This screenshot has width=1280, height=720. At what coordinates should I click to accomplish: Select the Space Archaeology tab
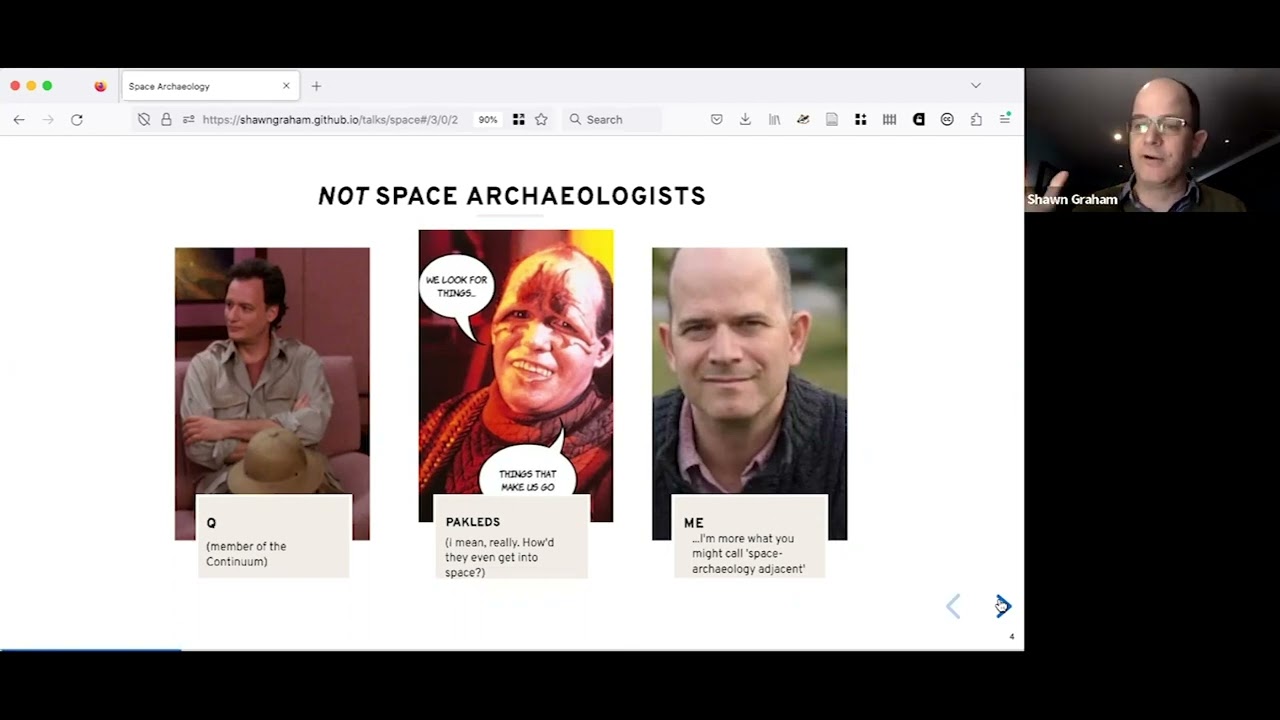tap(209, 86)
